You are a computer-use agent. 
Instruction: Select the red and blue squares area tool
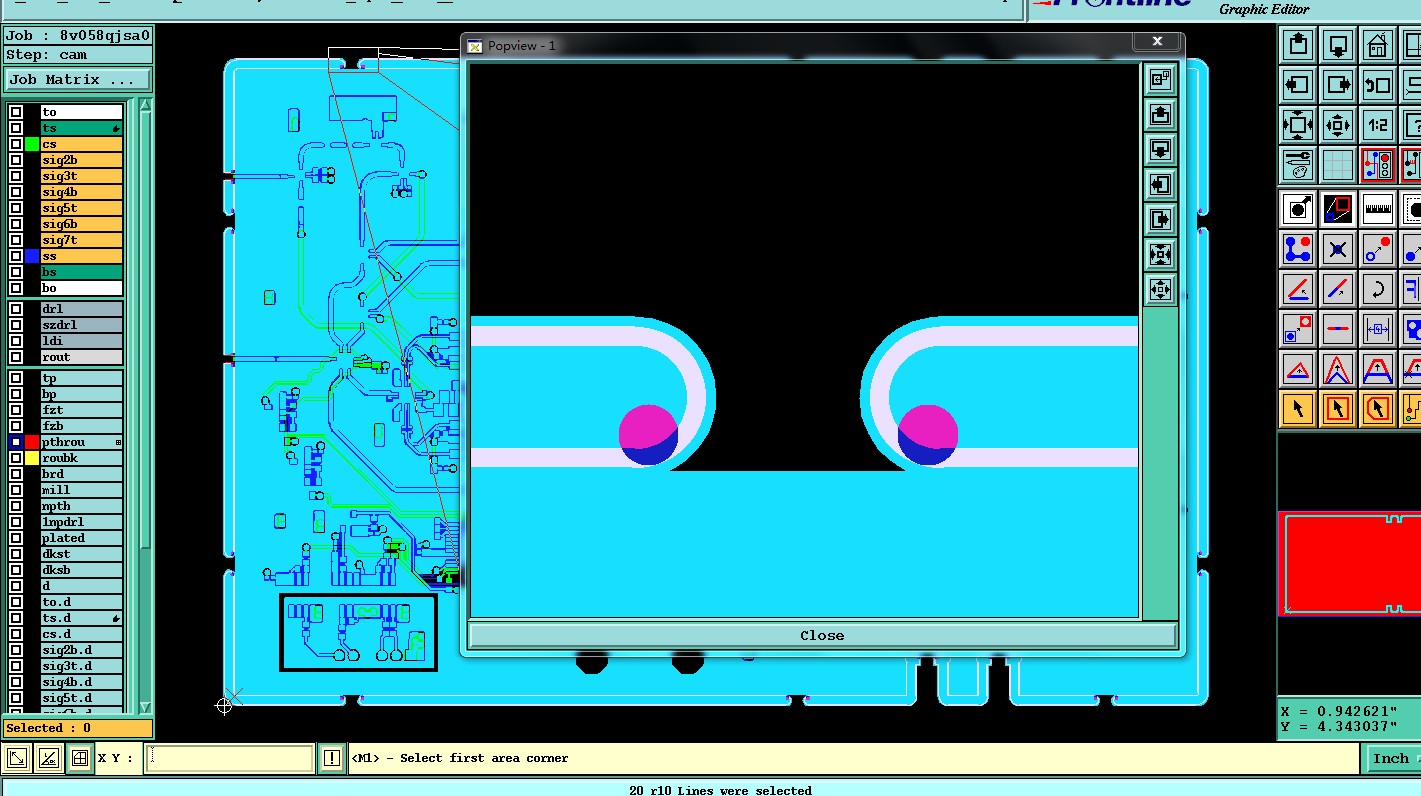pyautogui.click(x=1338, y=209)
